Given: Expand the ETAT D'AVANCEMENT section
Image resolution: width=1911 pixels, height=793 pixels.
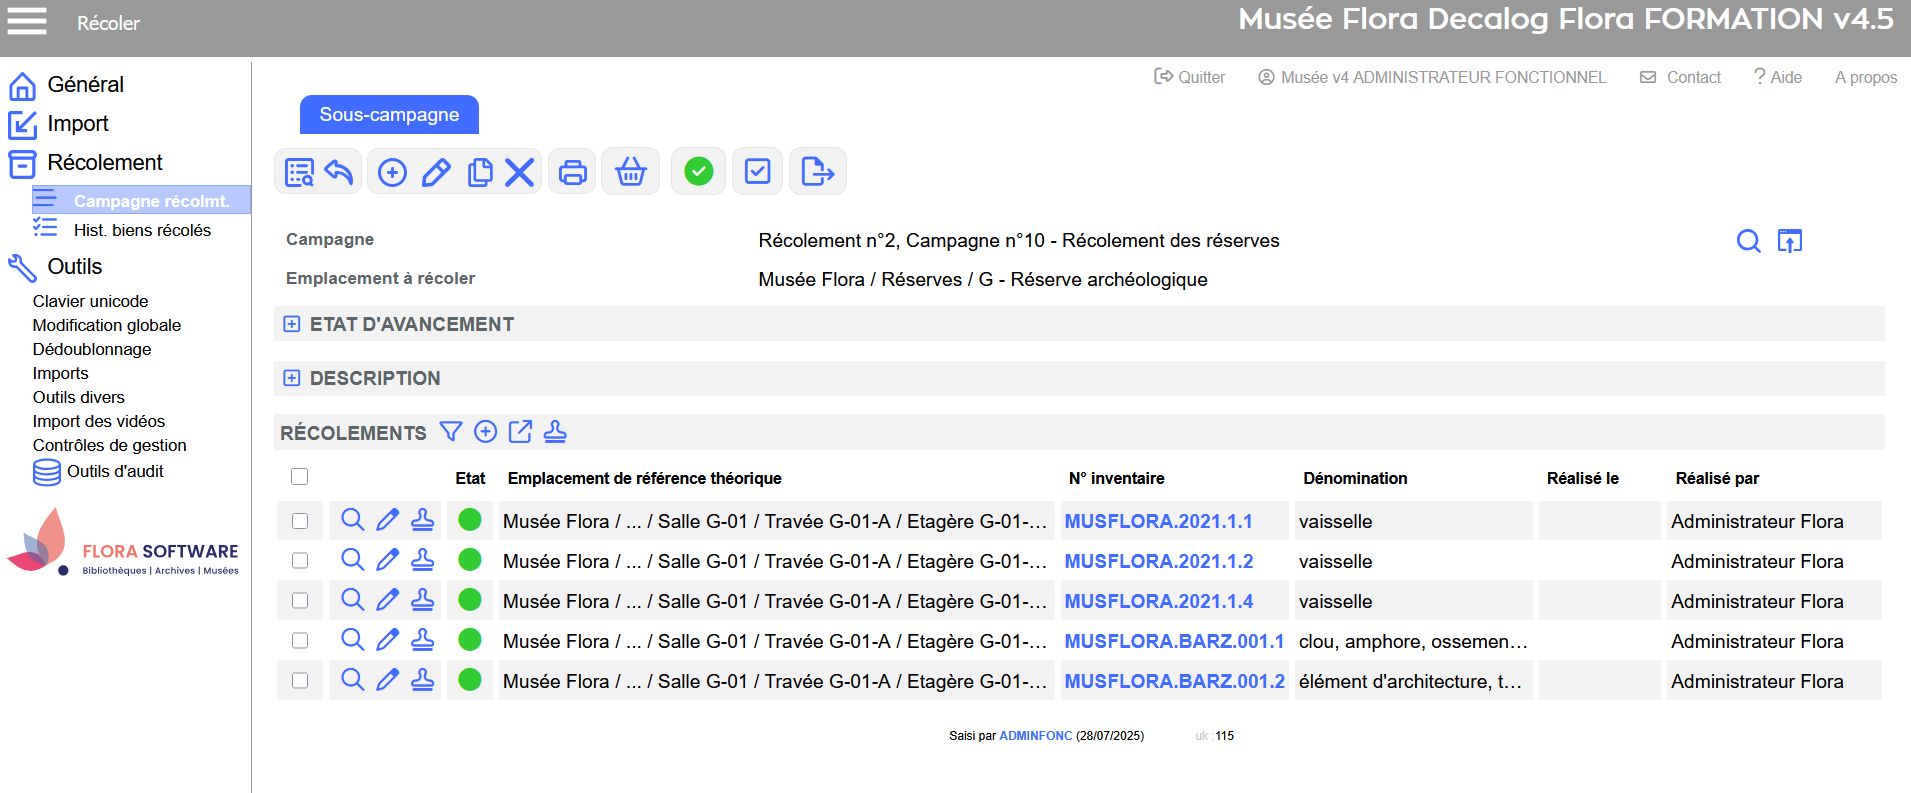Looking at the screenshot, I should click(x=292, y=324).
